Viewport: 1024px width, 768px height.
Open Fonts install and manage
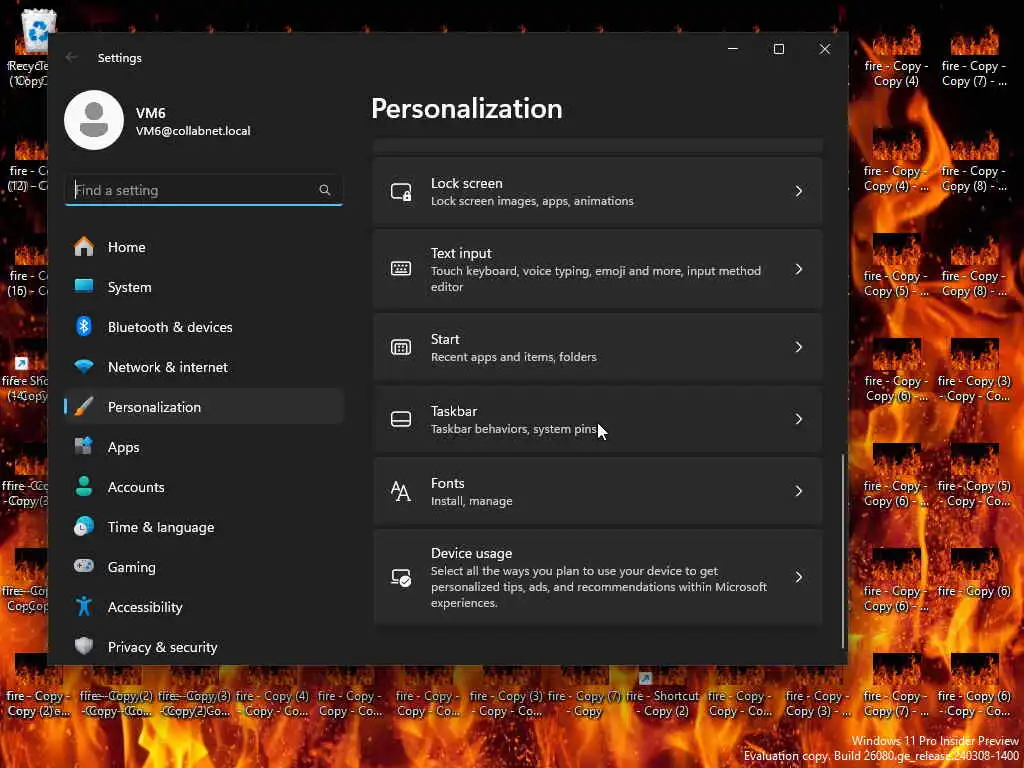click(x=598, y=491)
